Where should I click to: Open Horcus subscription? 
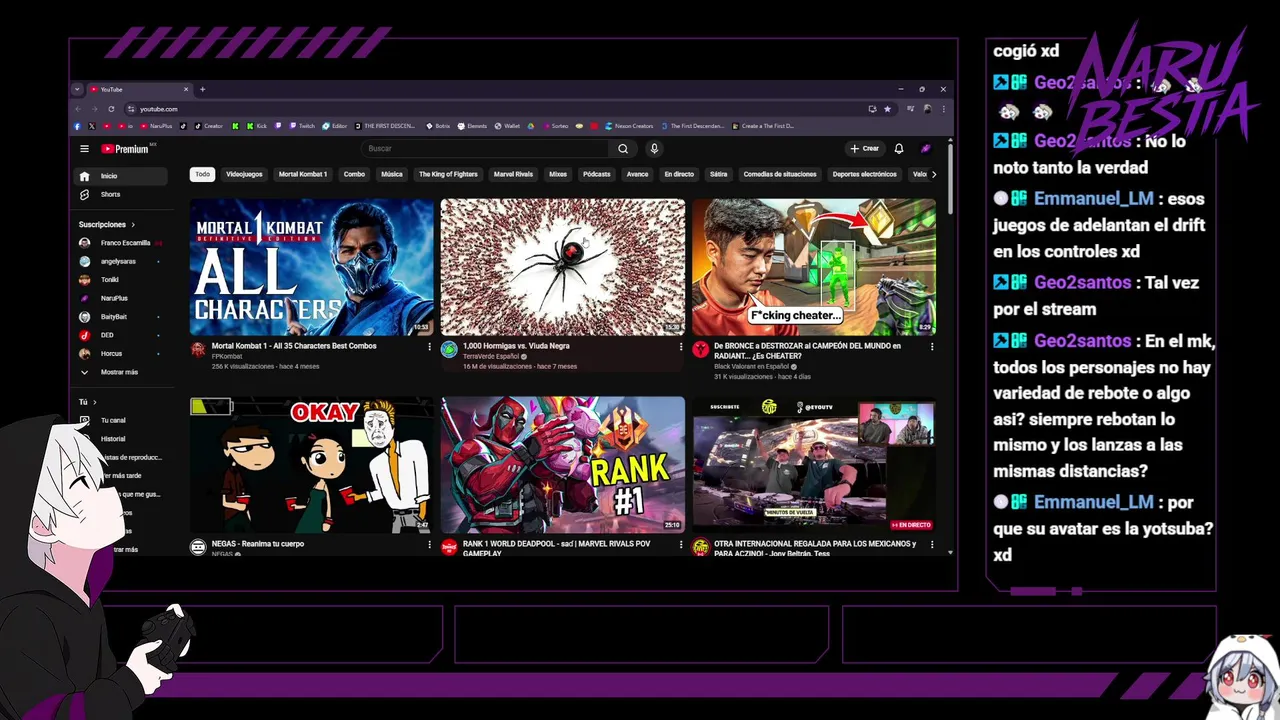[x=123, y=354]
